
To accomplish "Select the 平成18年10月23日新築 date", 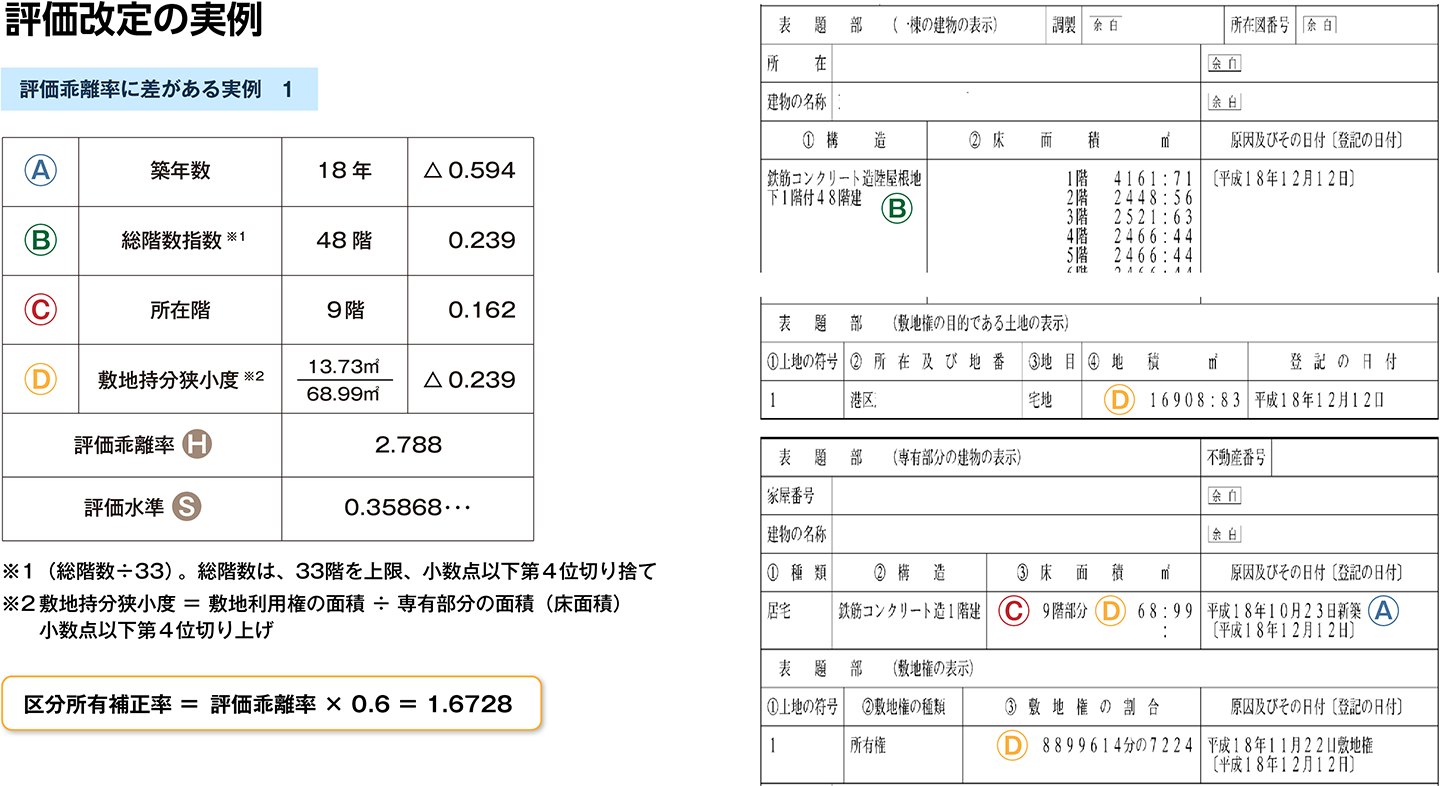I will [1283, 610].
